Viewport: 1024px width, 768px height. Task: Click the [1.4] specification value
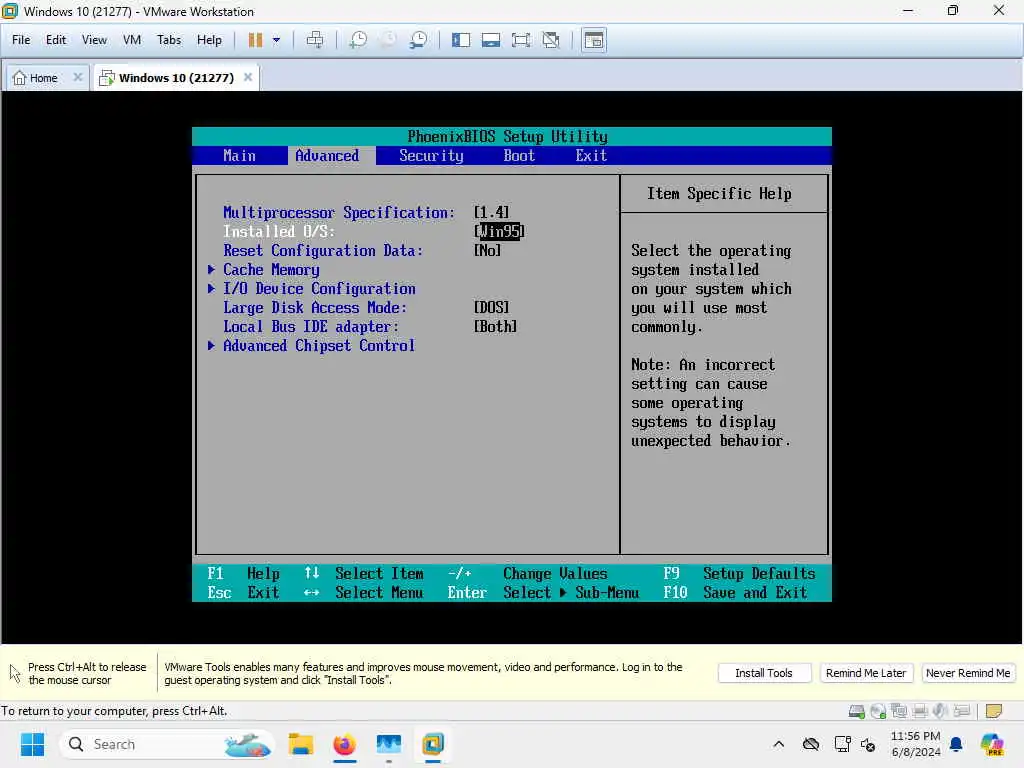pos(491,212)
